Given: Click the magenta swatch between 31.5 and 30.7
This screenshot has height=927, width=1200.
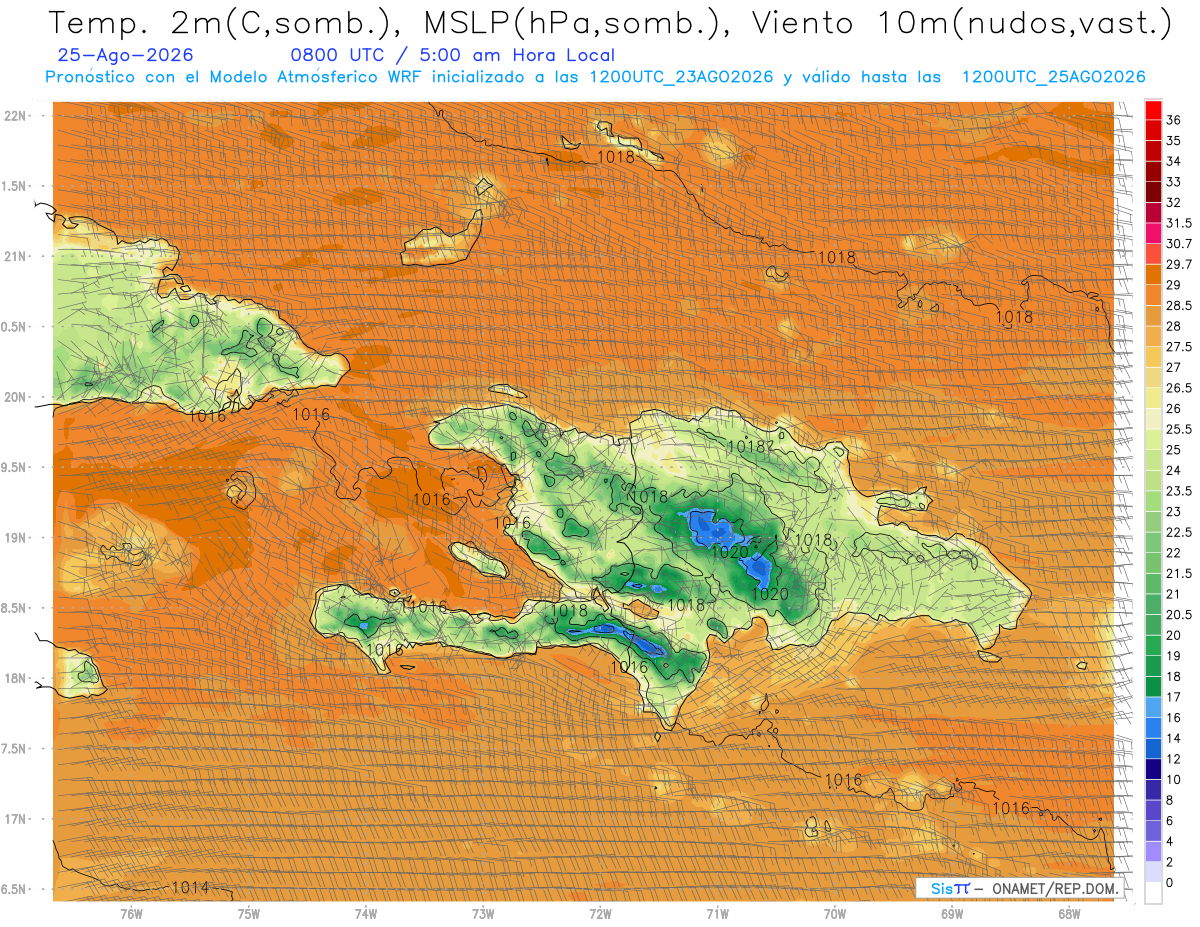Looking at the screenshot, I should 1153,233.
